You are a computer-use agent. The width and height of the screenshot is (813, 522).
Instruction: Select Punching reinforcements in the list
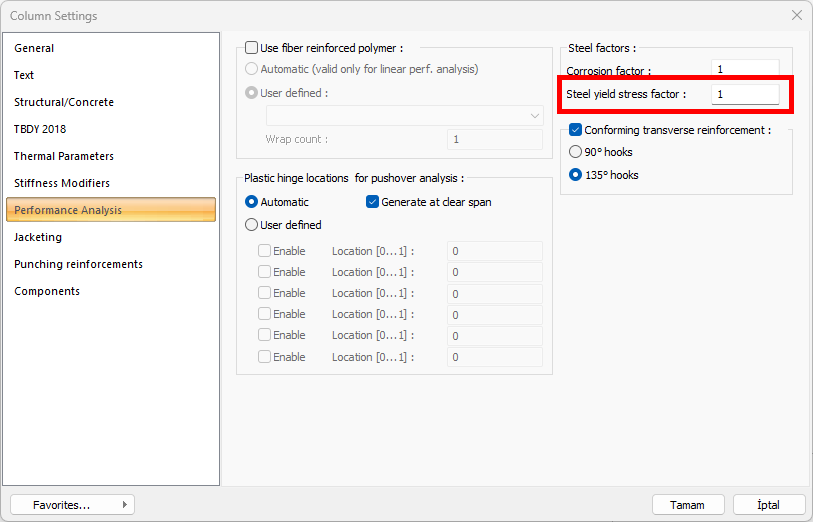78,264
